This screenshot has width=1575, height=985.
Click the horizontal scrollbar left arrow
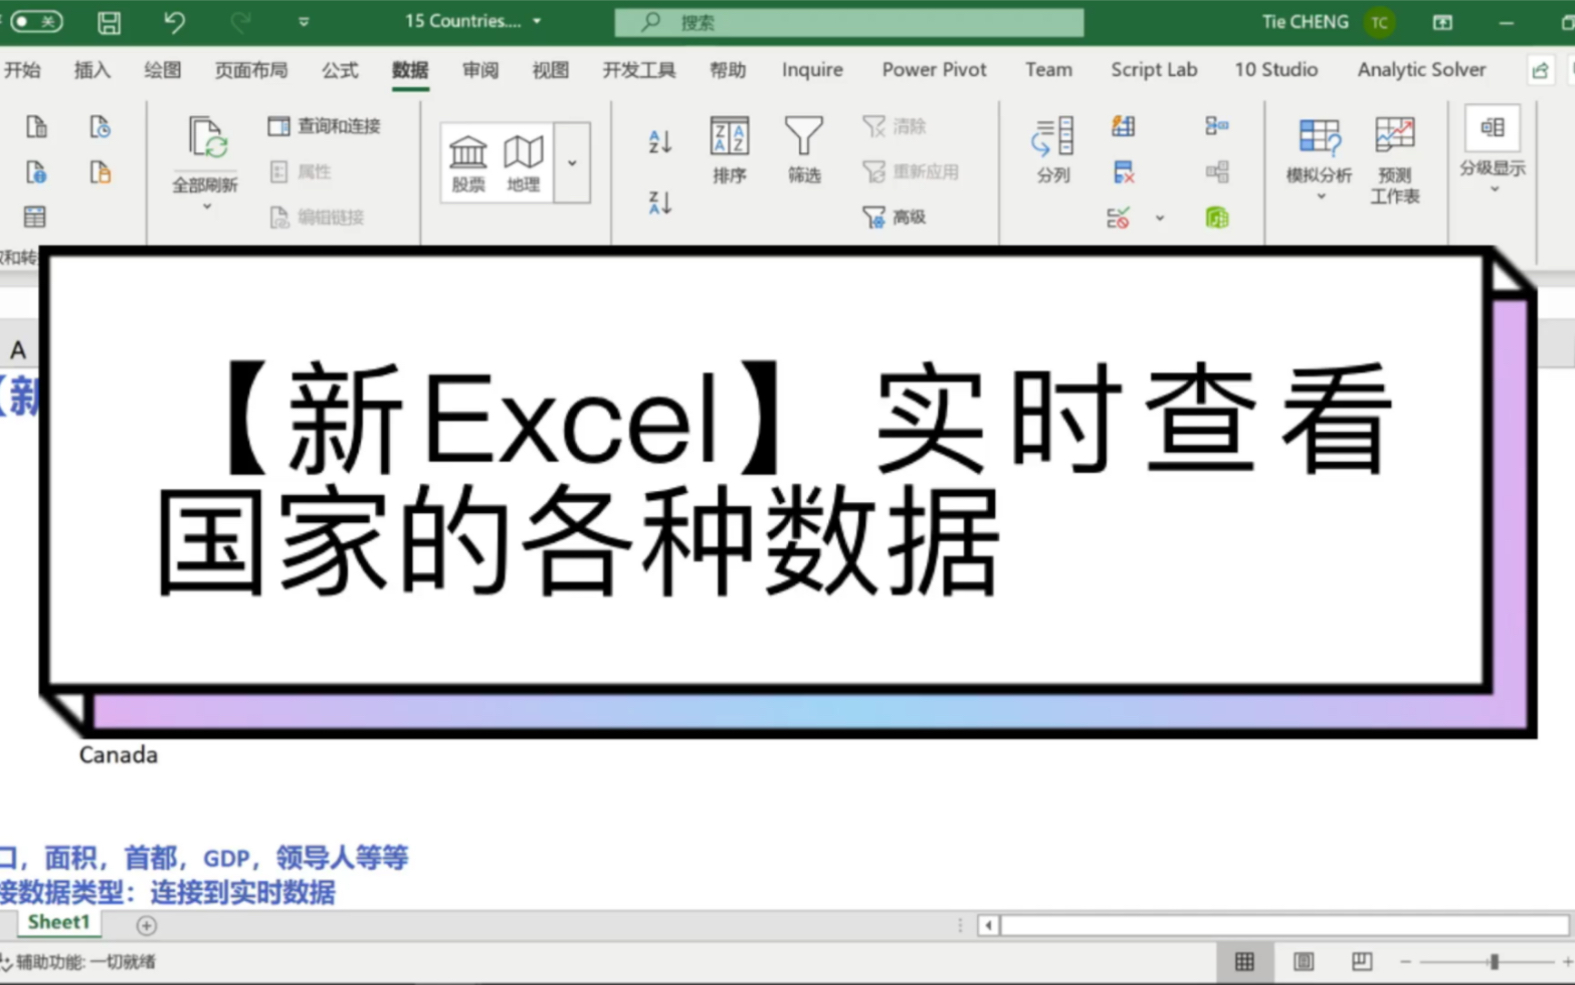point(988,925)
